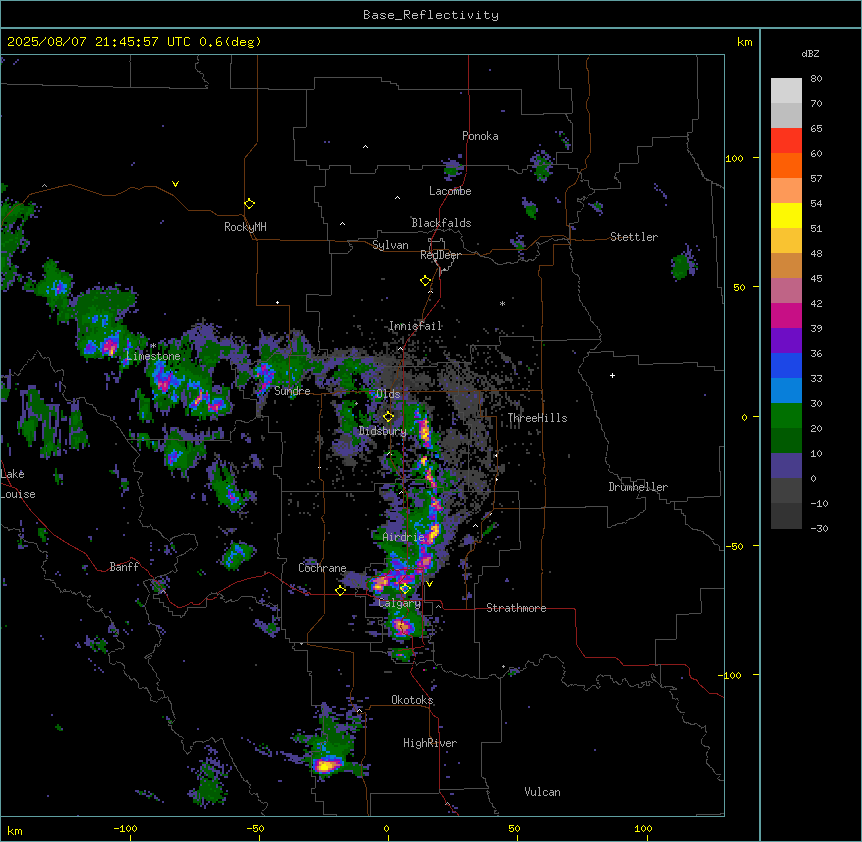Screen dimensions: 862x842
Task: Click the Lake Louise label
Action: tap(18, 484)
